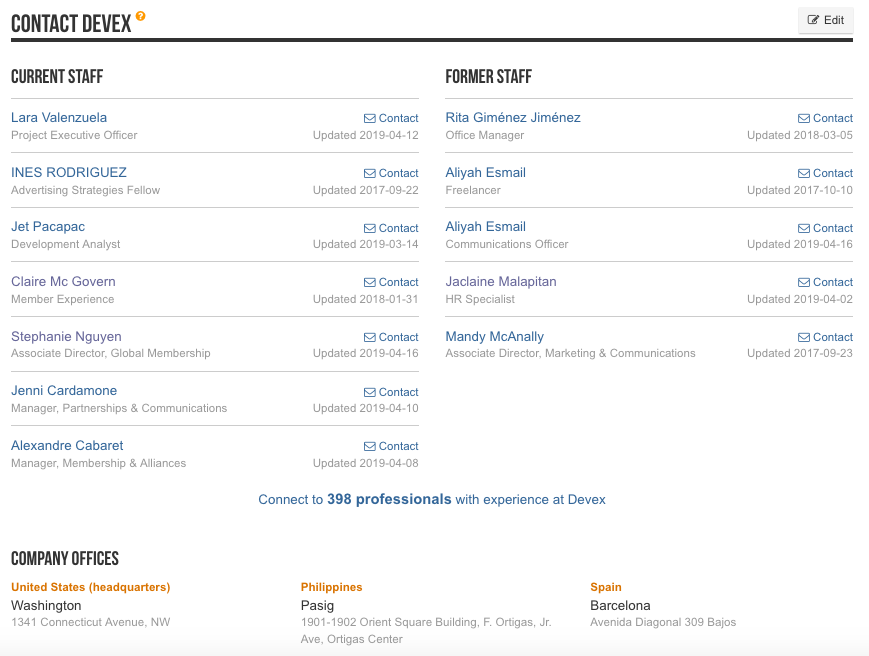Tap the envelope icon in Stephanie Nguyen's row
This screenshot has width=869, height=656.
(370, 337)
